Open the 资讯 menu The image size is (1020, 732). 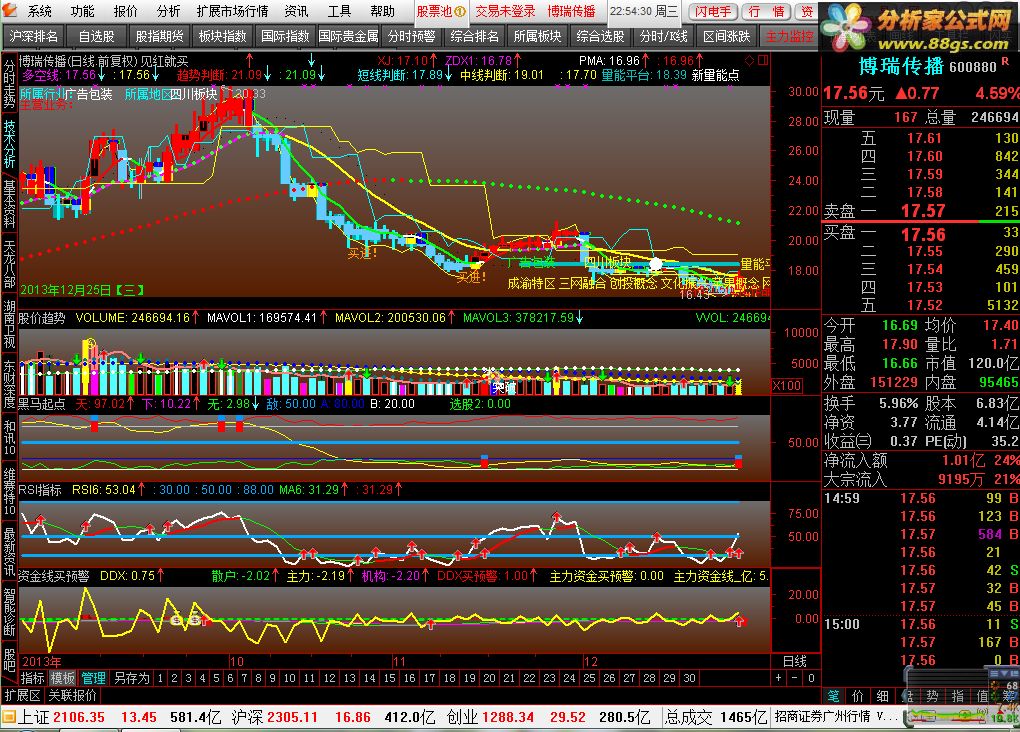[x=296, y=11]
